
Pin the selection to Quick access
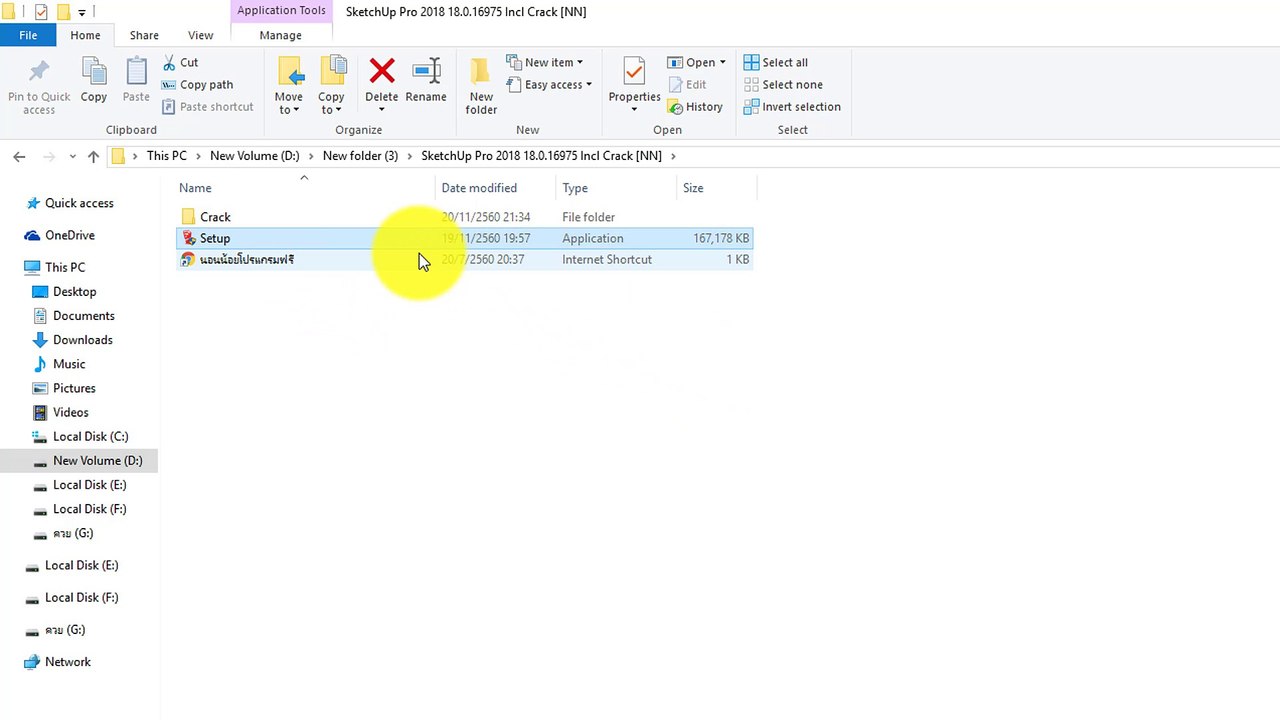pyautogui.click(x=39, y=86)
